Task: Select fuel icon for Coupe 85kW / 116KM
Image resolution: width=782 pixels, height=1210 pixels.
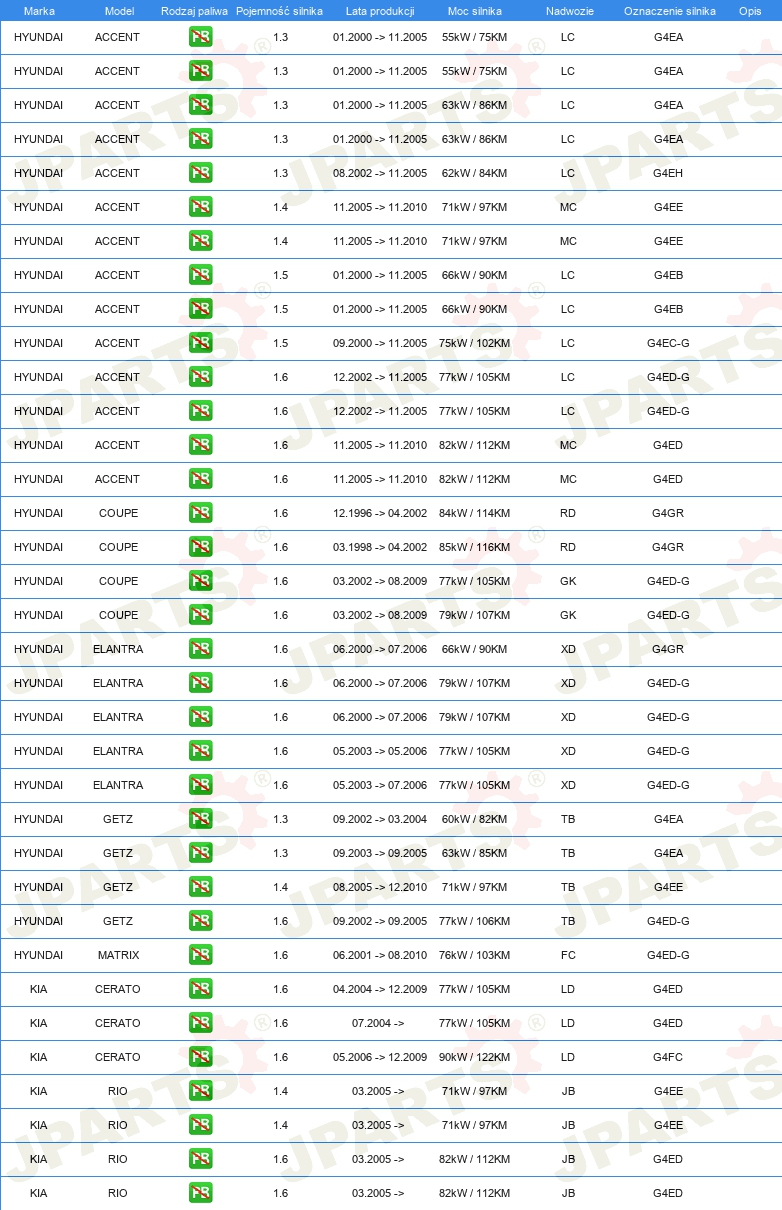Action: 200,547
